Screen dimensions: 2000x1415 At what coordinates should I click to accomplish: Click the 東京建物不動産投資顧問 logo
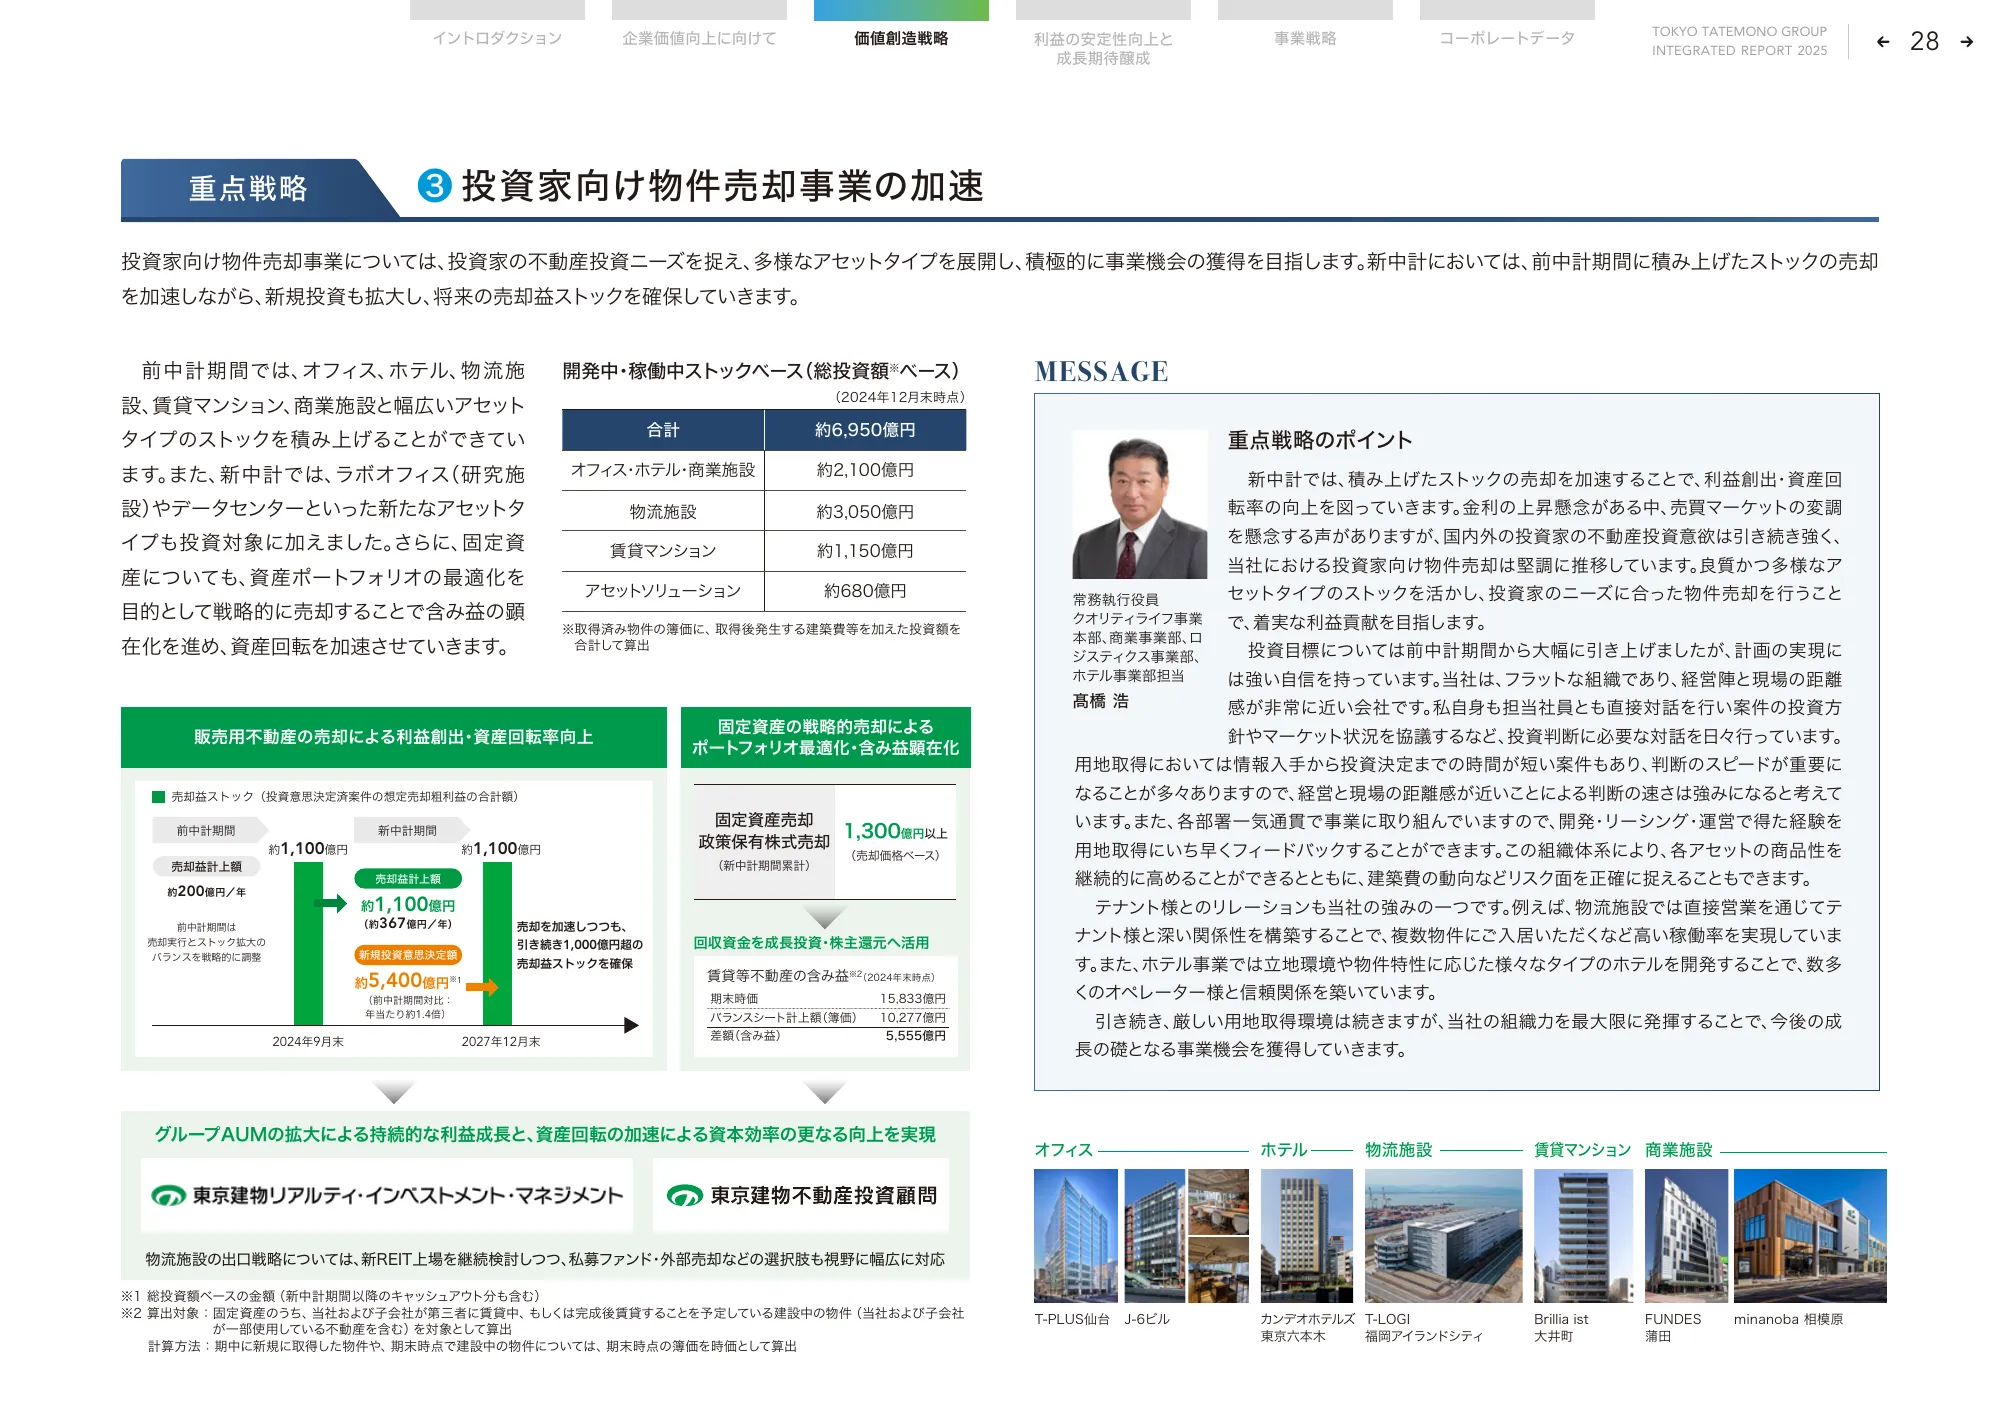(x=801, y=1195)
